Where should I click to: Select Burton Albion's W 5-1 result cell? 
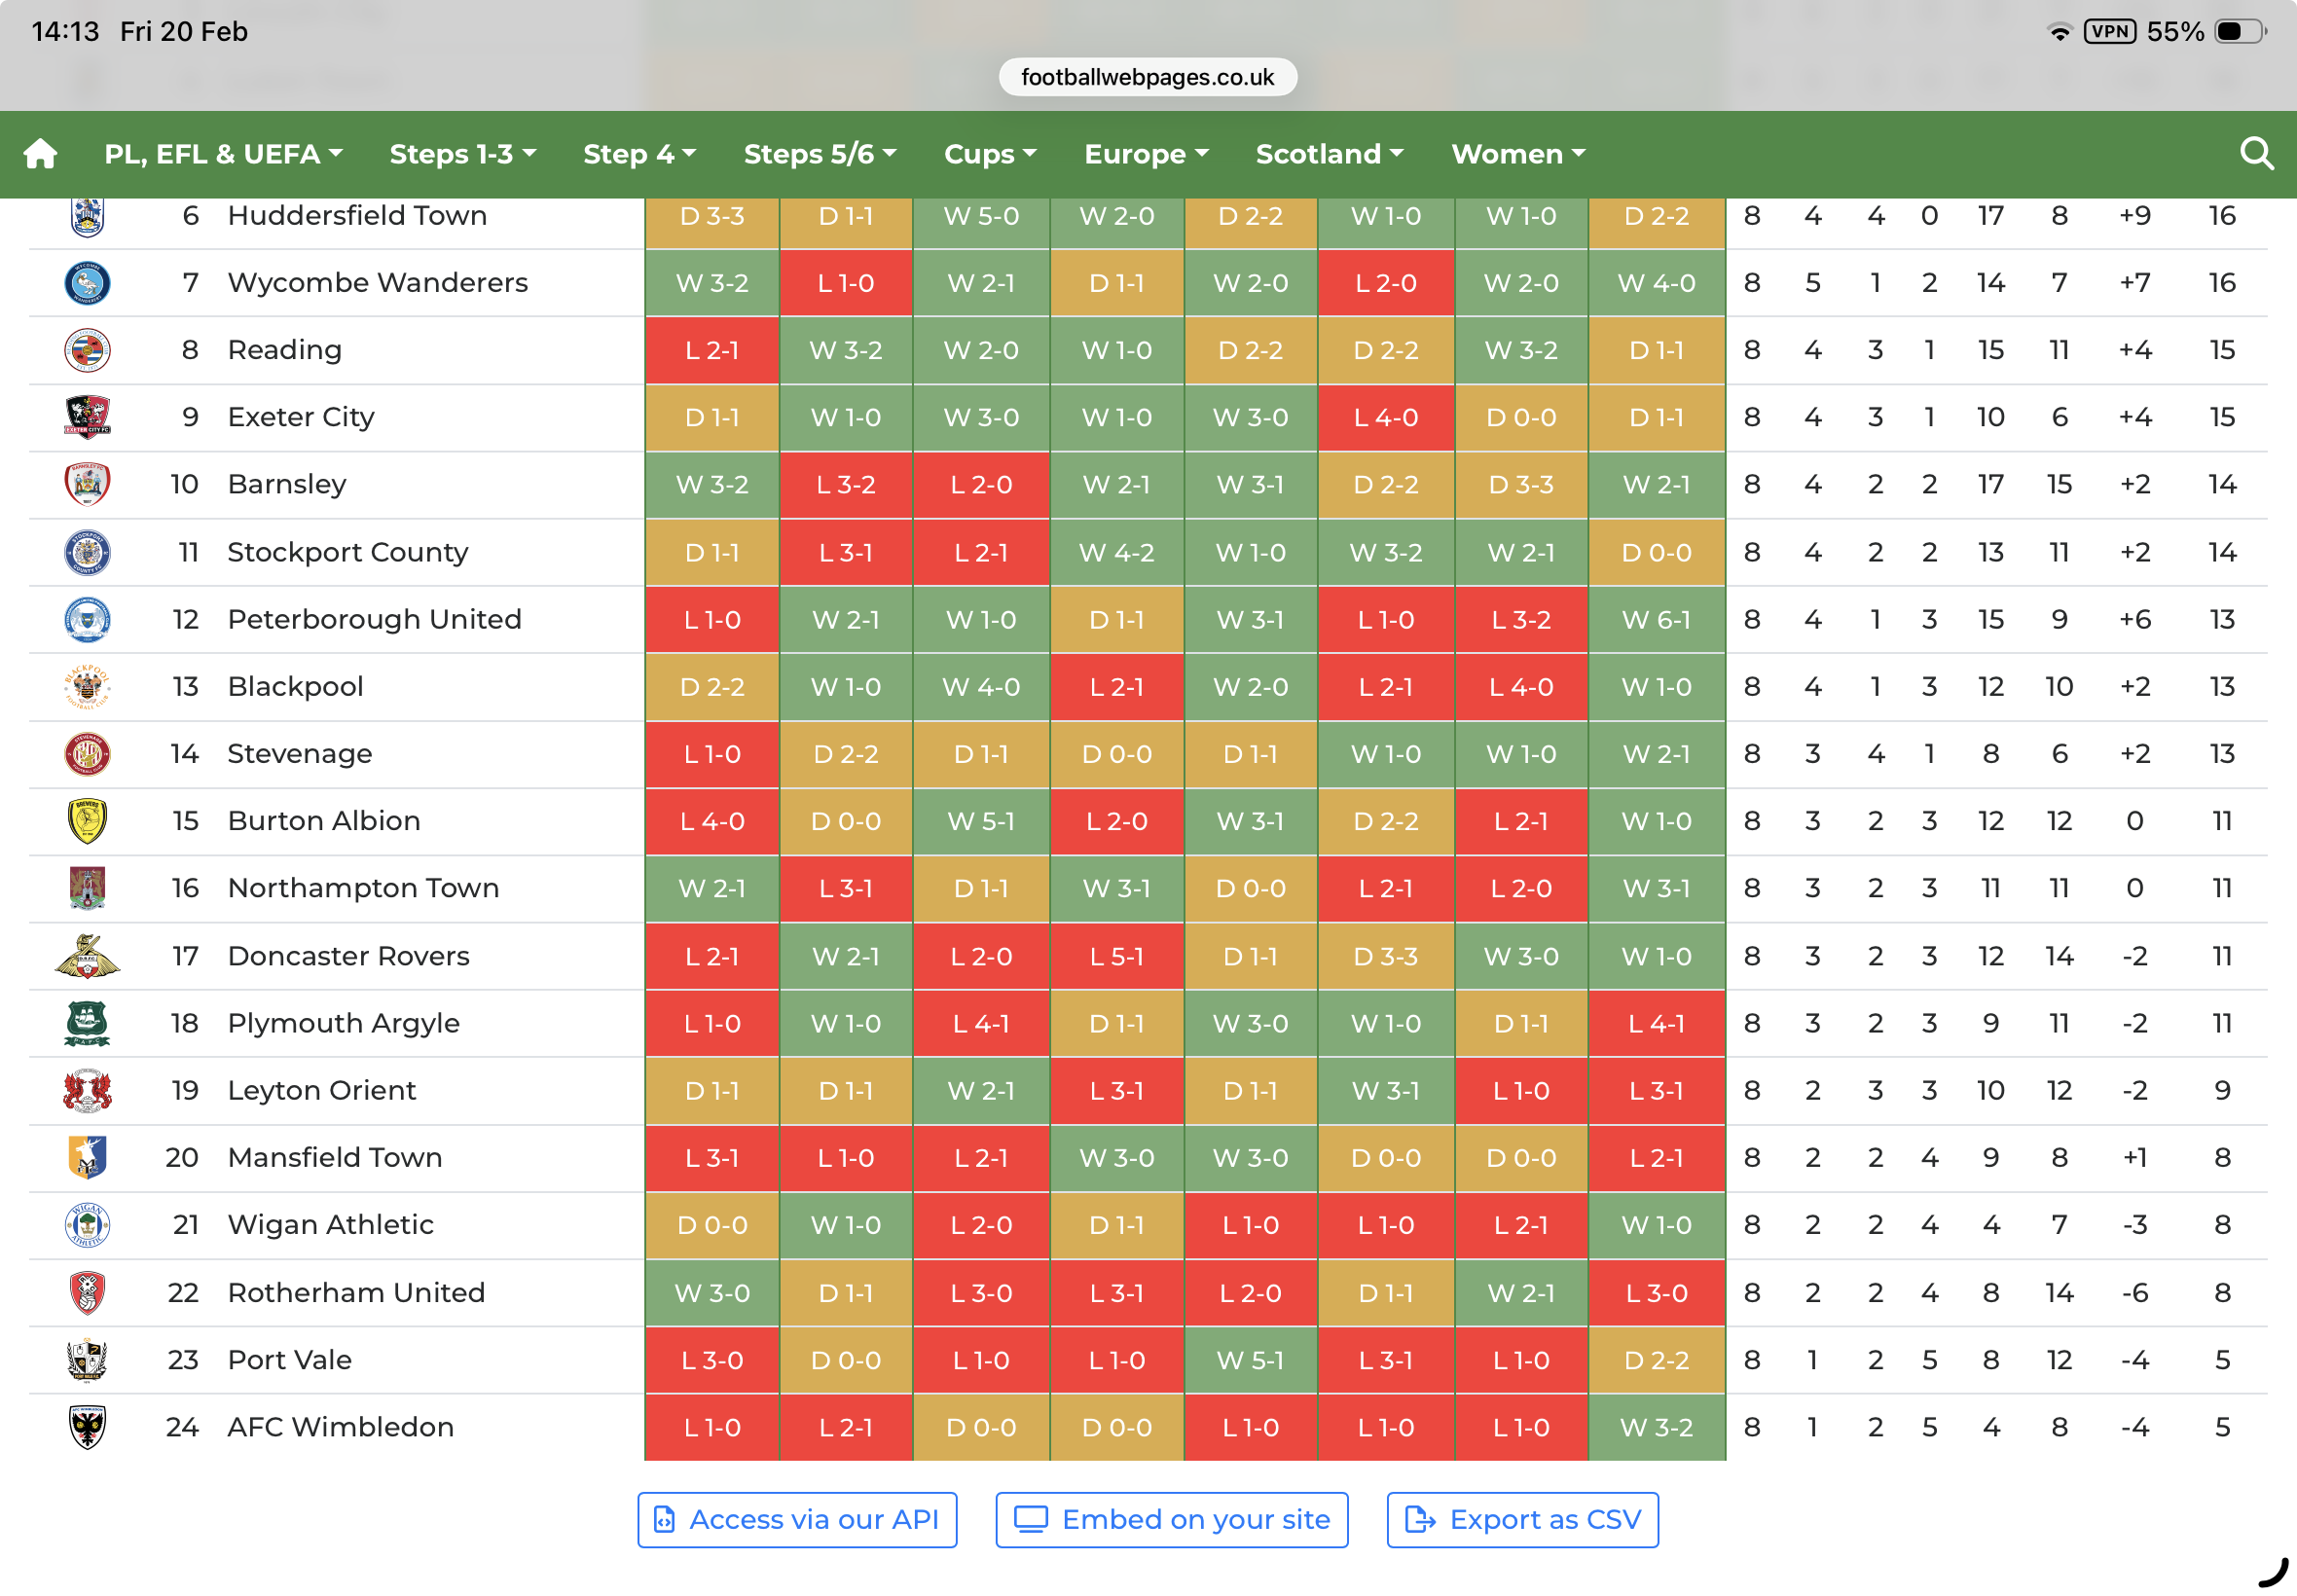tap(981, 822)
